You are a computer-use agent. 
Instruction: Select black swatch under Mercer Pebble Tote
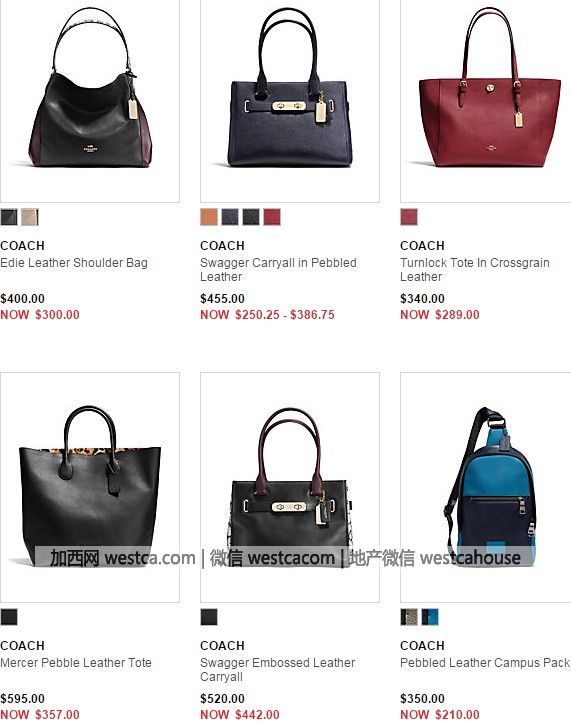click(x=9, y=617)
